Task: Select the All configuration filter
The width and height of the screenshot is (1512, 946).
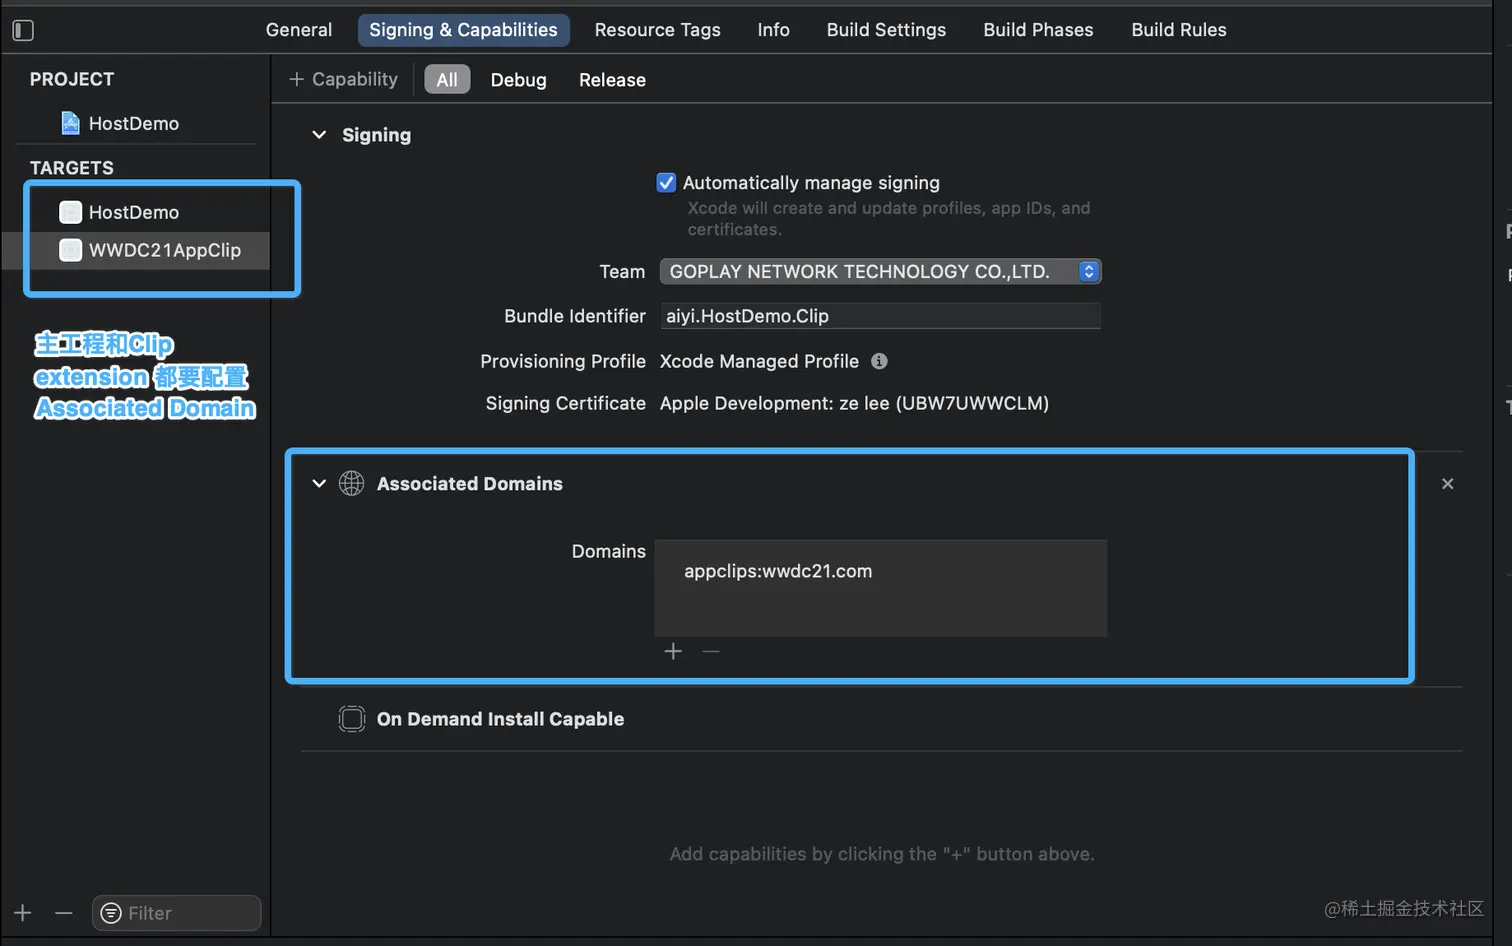Action: [x=447, y=80]
